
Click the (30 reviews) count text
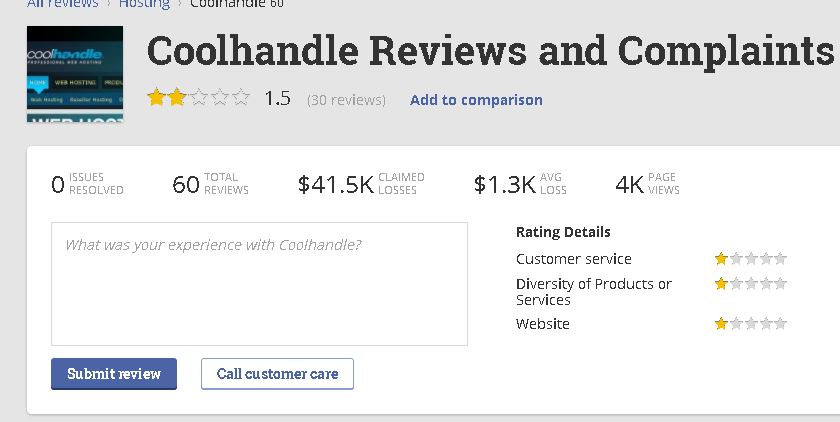coord(347,100)
